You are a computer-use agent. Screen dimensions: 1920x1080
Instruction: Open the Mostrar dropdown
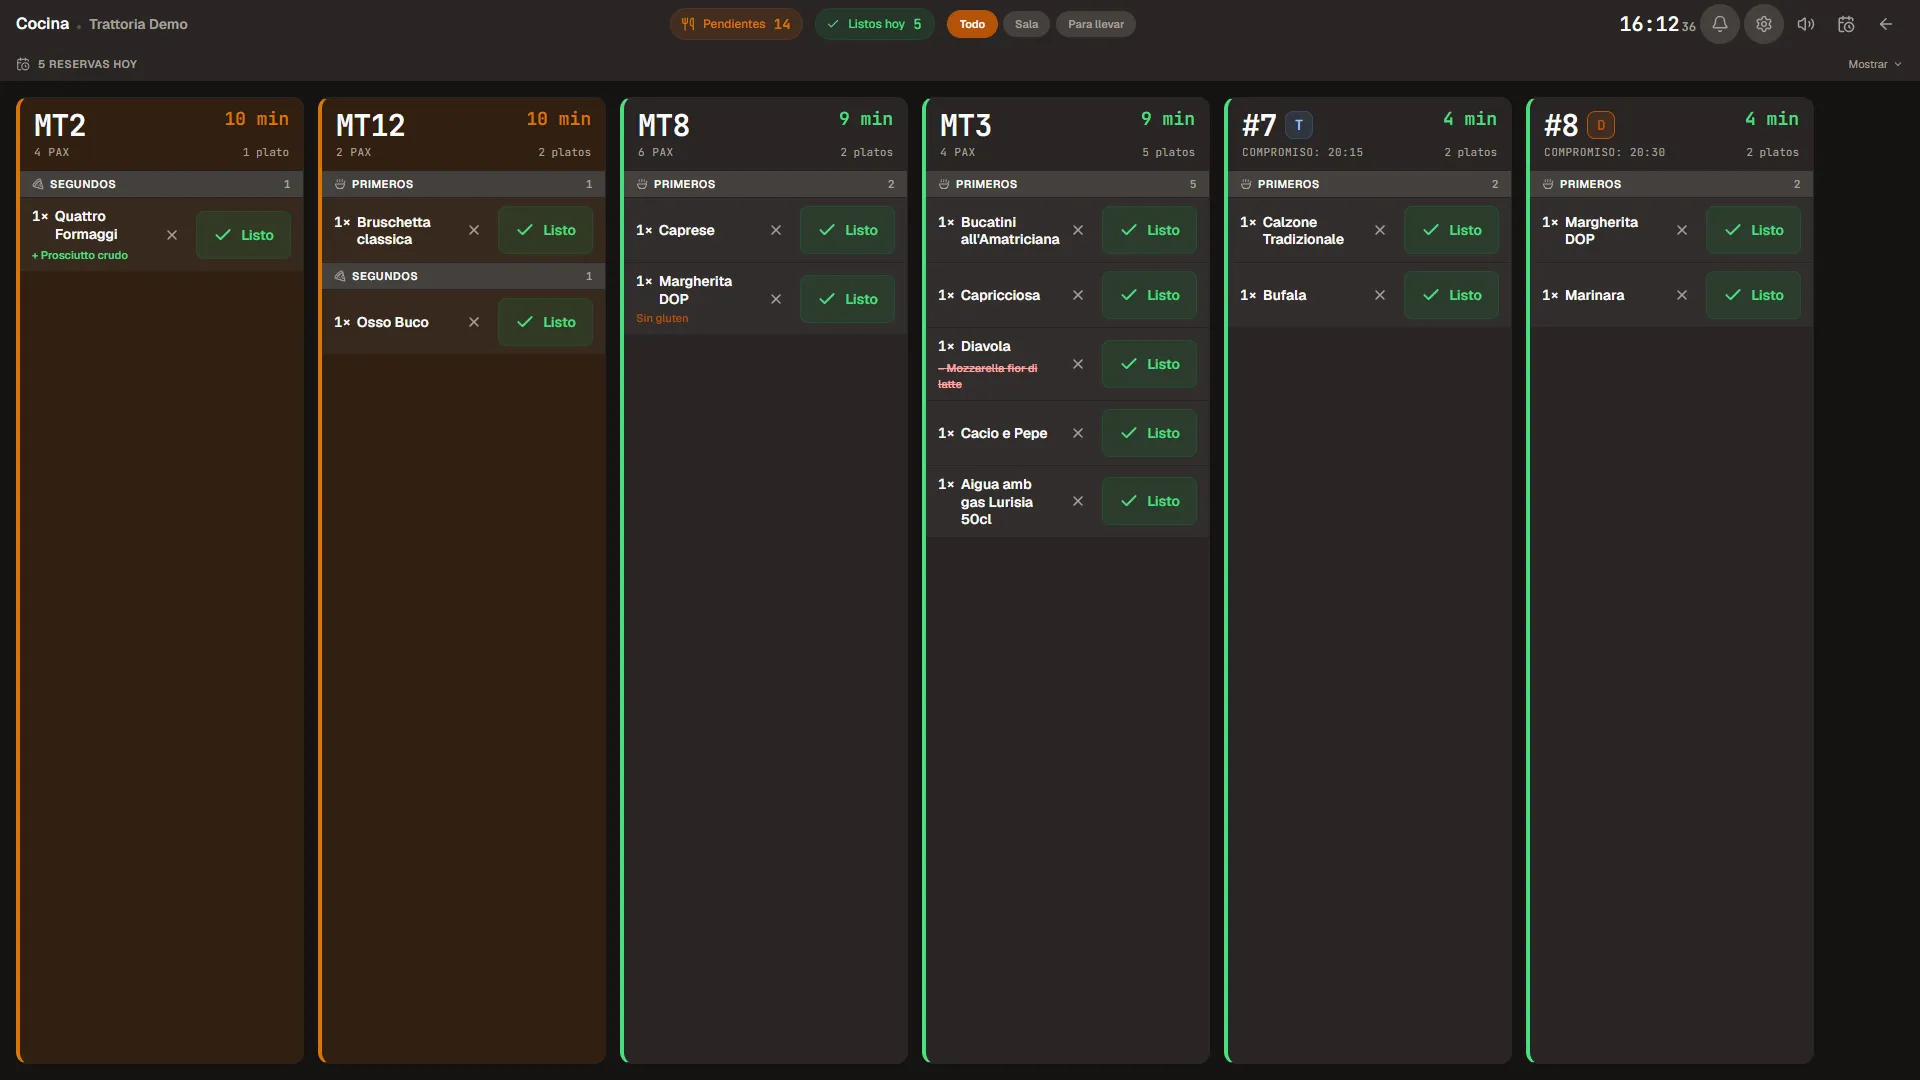[1875, 64]
